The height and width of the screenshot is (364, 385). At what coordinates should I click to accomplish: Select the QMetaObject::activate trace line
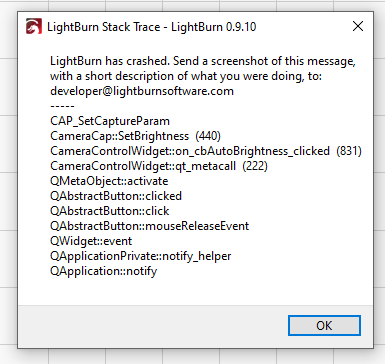click(x=109, y=181)
